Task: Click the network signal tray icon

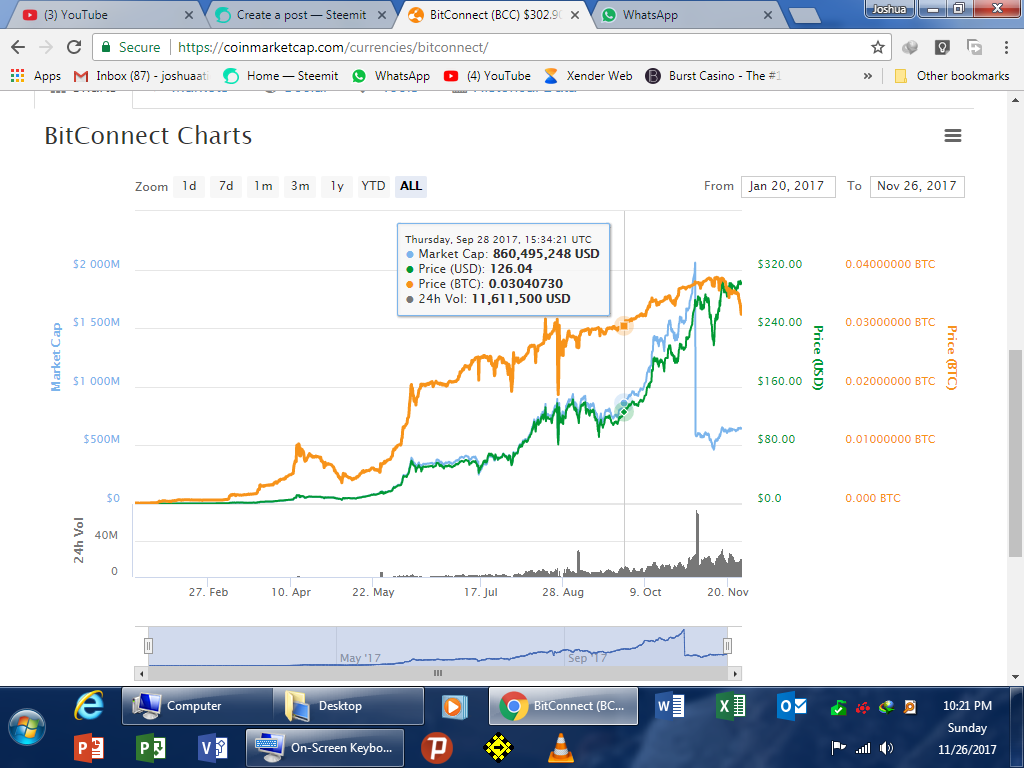Action: [x=863, y=748]
